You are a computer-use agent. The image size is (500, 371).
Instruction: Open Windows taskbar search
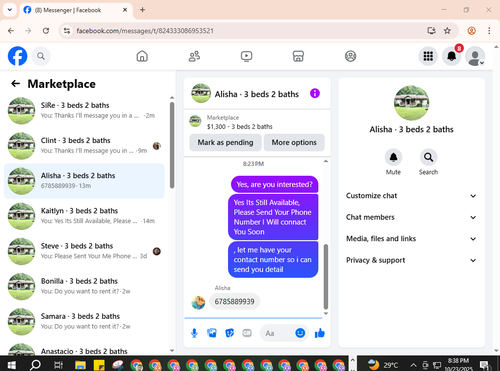coord(35,365)
